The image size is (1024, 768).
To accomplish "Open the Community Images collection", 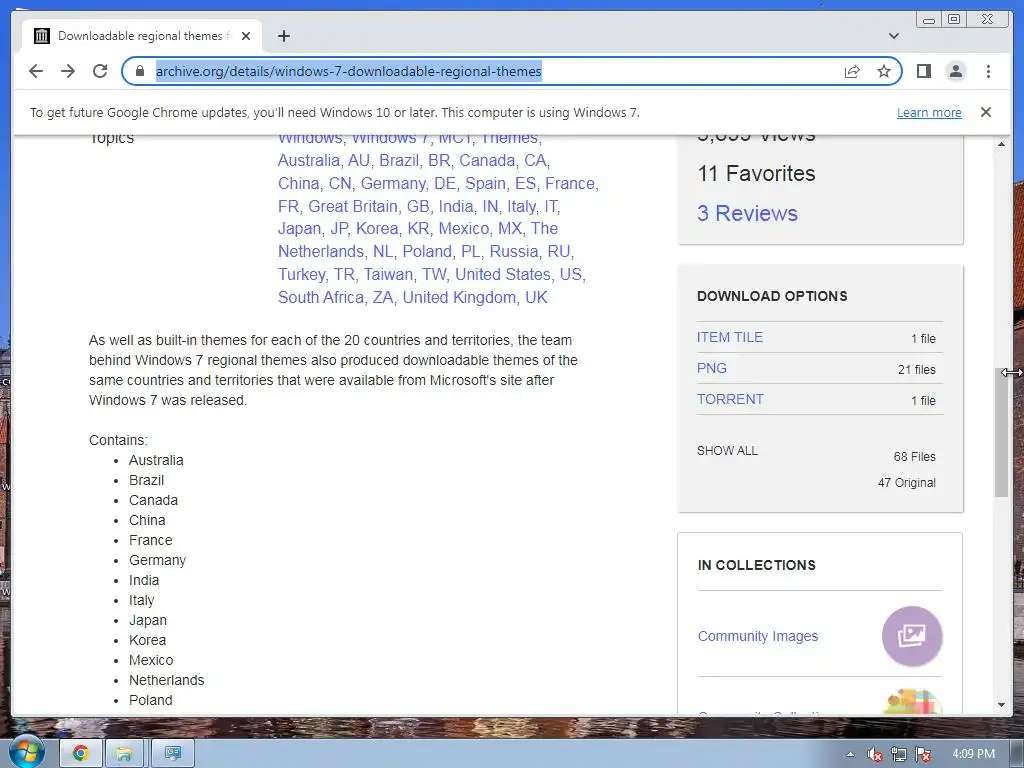I will tap(758, 636).
